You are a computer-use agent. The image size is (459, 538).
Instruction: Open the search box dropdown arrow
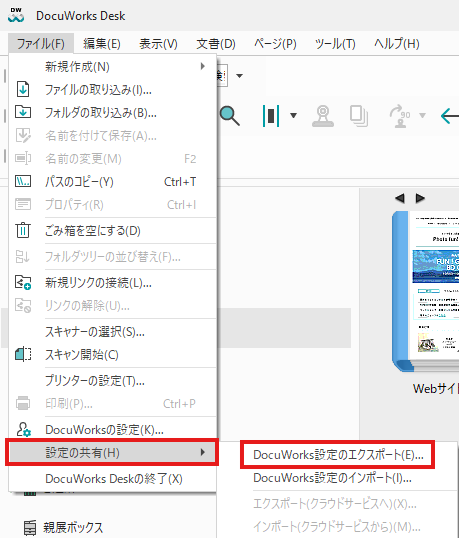[239, 76]
